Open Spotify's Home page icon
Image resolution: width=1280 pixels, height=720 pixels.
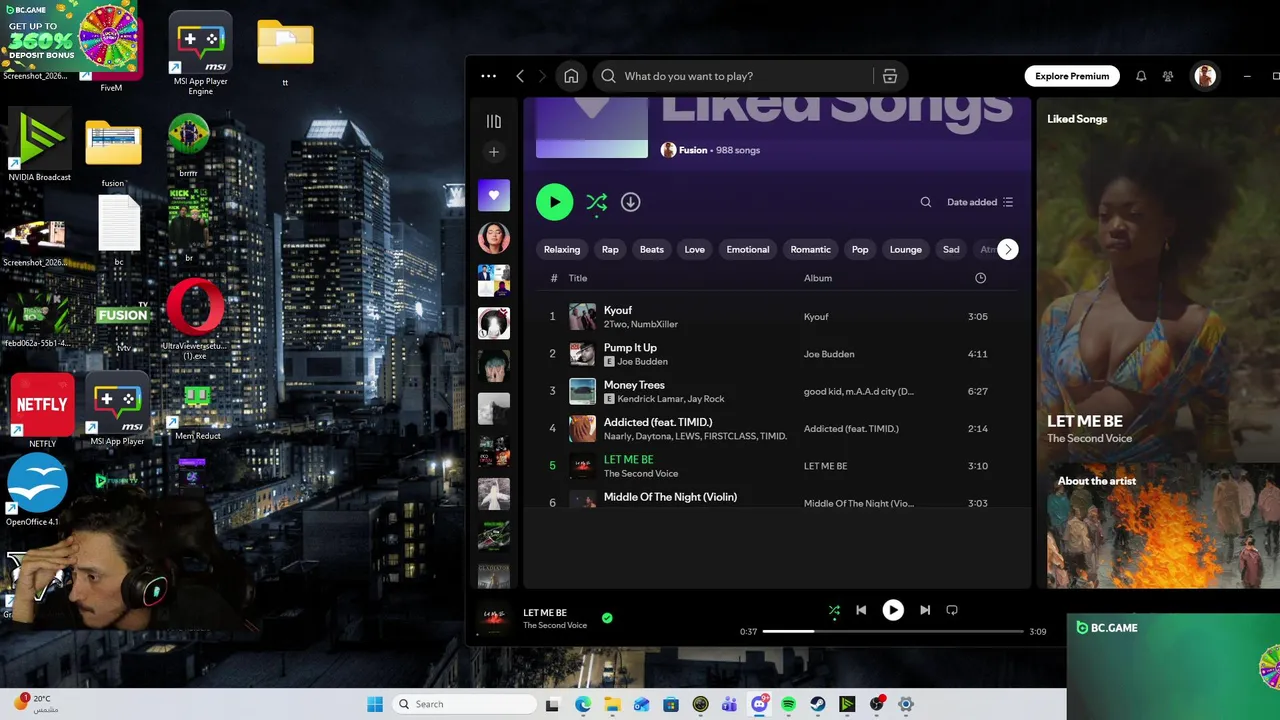pyautogui.click(x=571, y=76)
